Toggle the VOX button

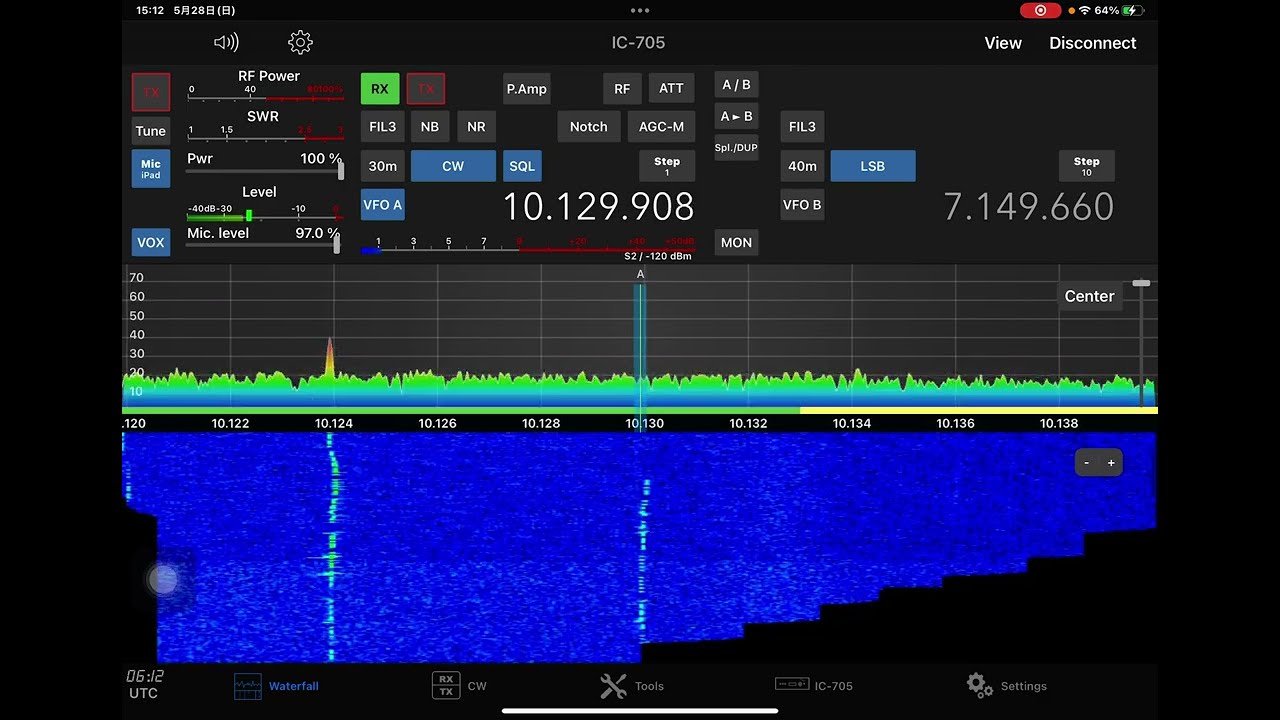(x=151, y=243)
